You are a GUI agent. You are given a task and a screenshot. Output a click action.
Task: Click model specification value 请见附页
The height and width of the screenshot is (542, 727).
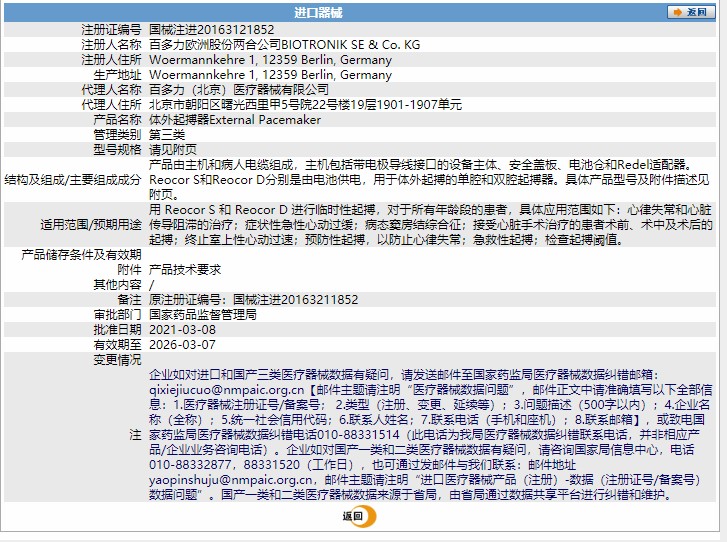pos(173,150)
